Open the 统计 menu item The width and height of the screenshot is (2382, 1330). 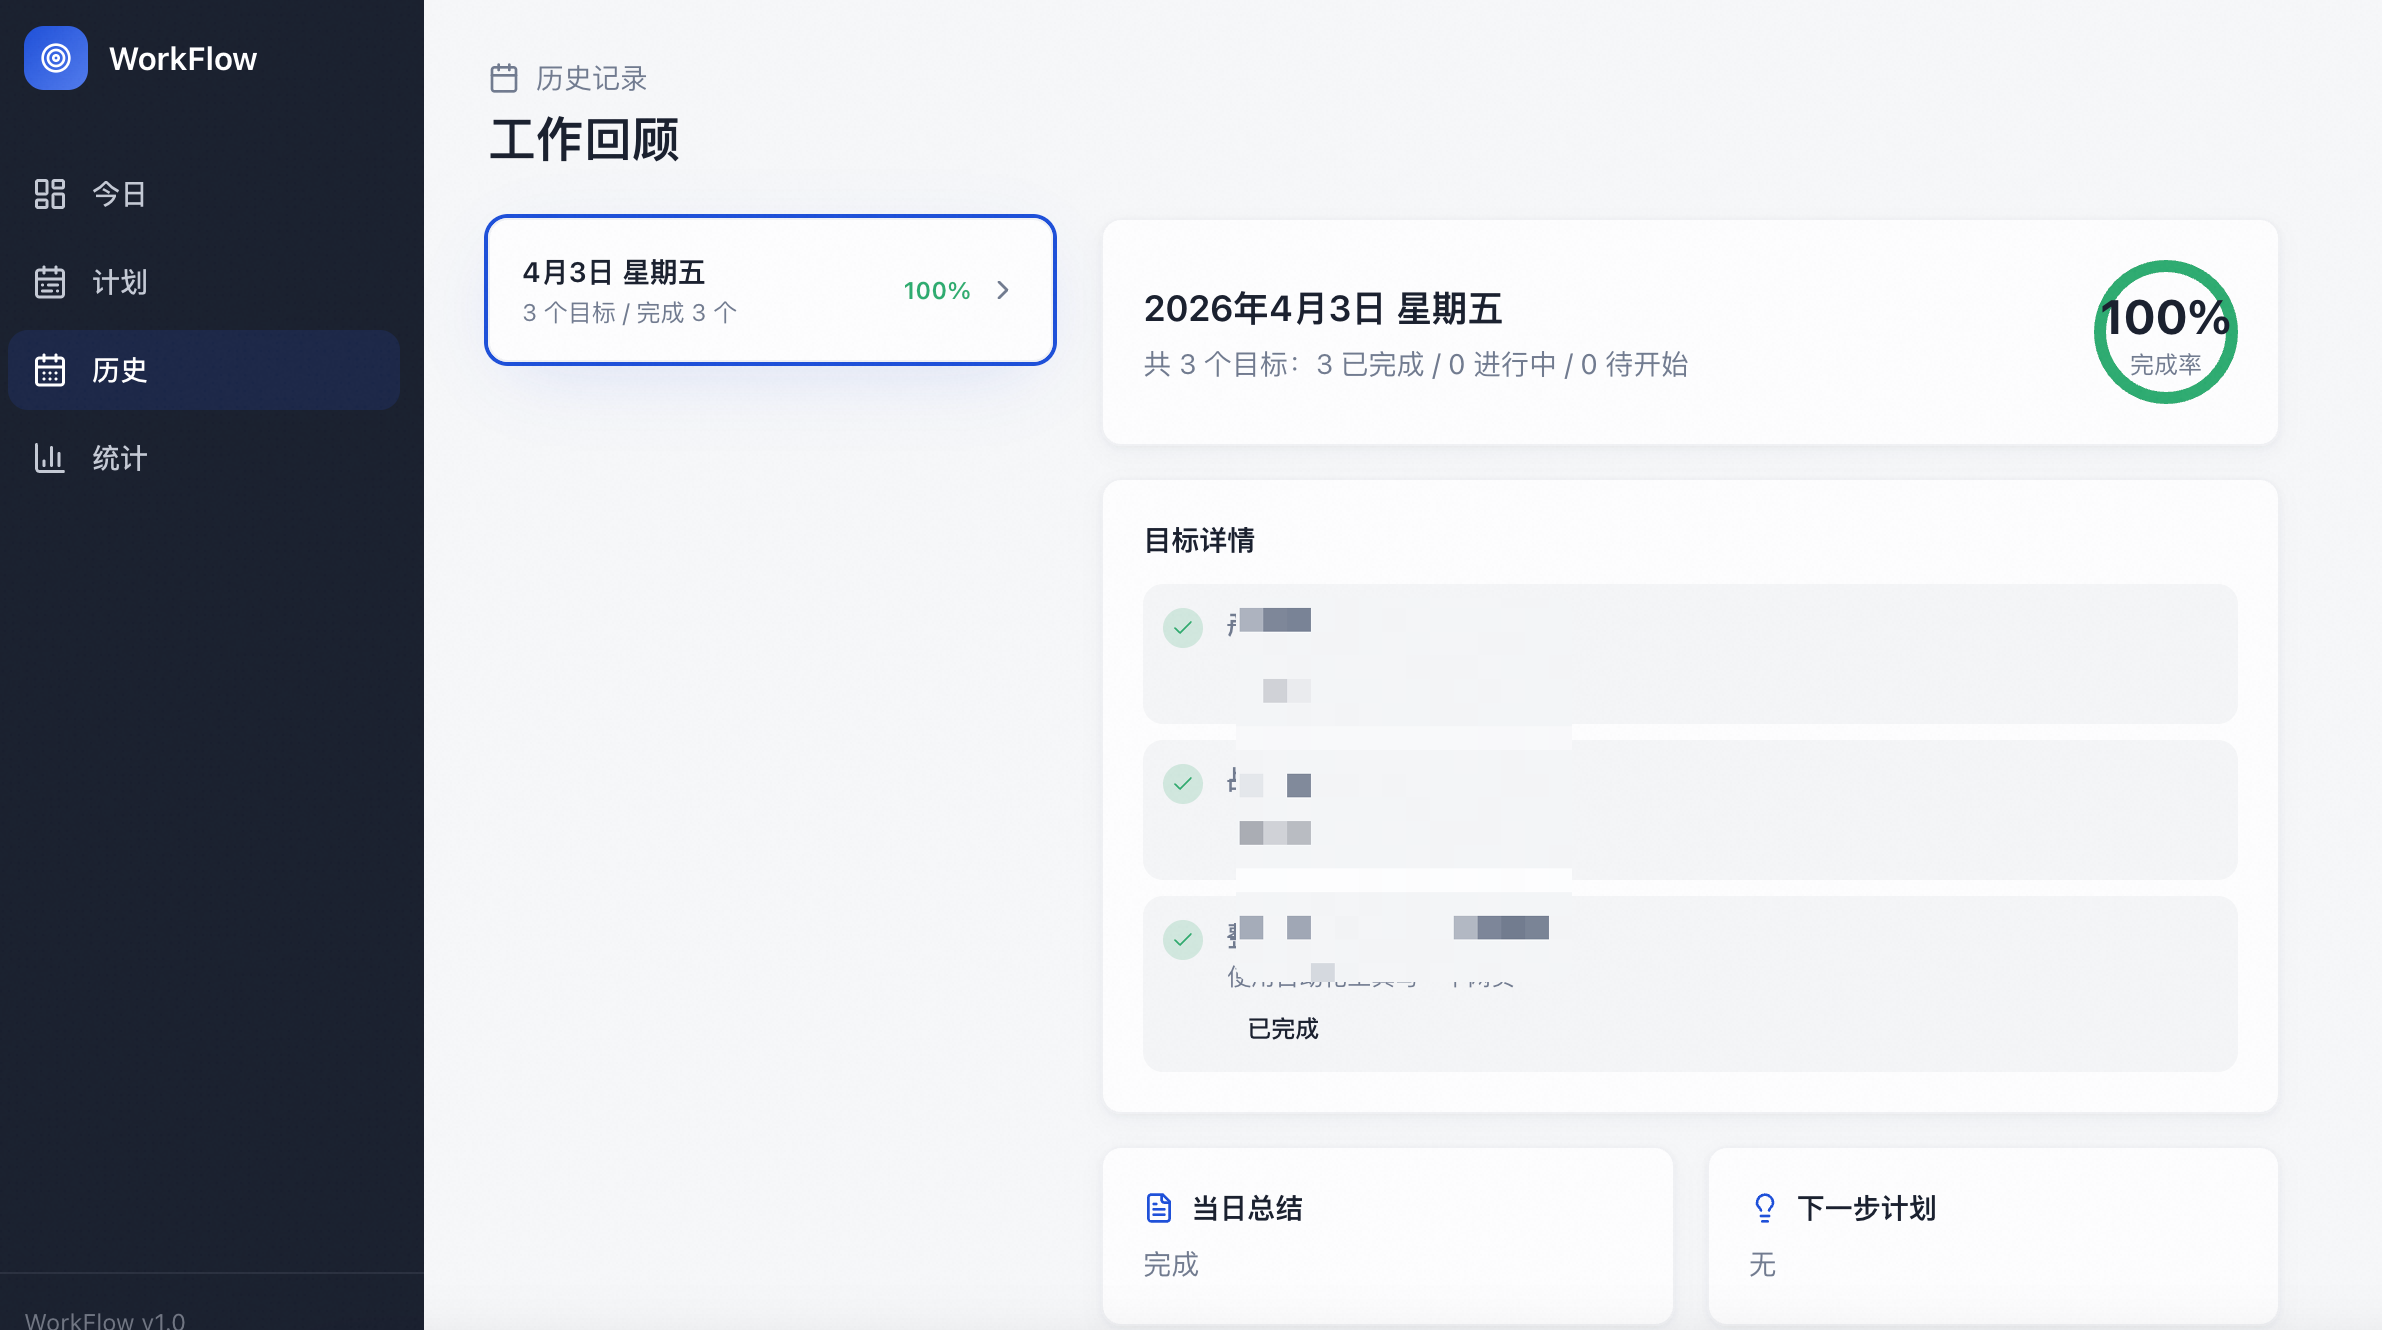pyautogui.click(x=119, y=458)
